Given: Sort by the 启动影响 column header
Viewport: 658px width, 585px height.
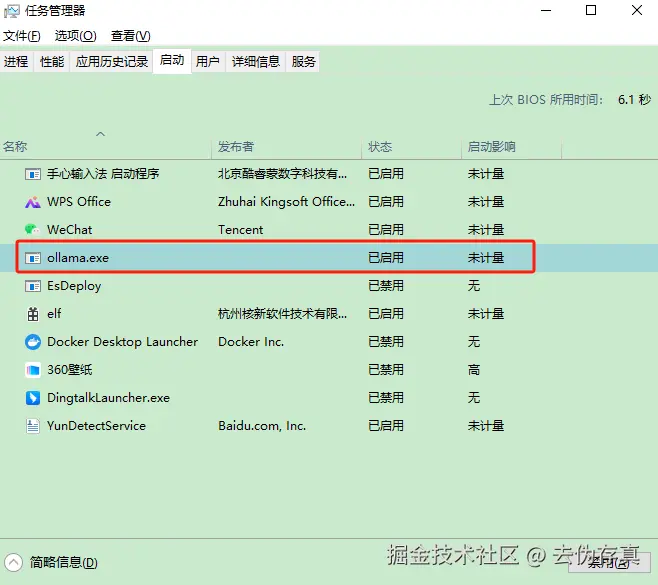Looking at the screenshot, I should [511, 146].
